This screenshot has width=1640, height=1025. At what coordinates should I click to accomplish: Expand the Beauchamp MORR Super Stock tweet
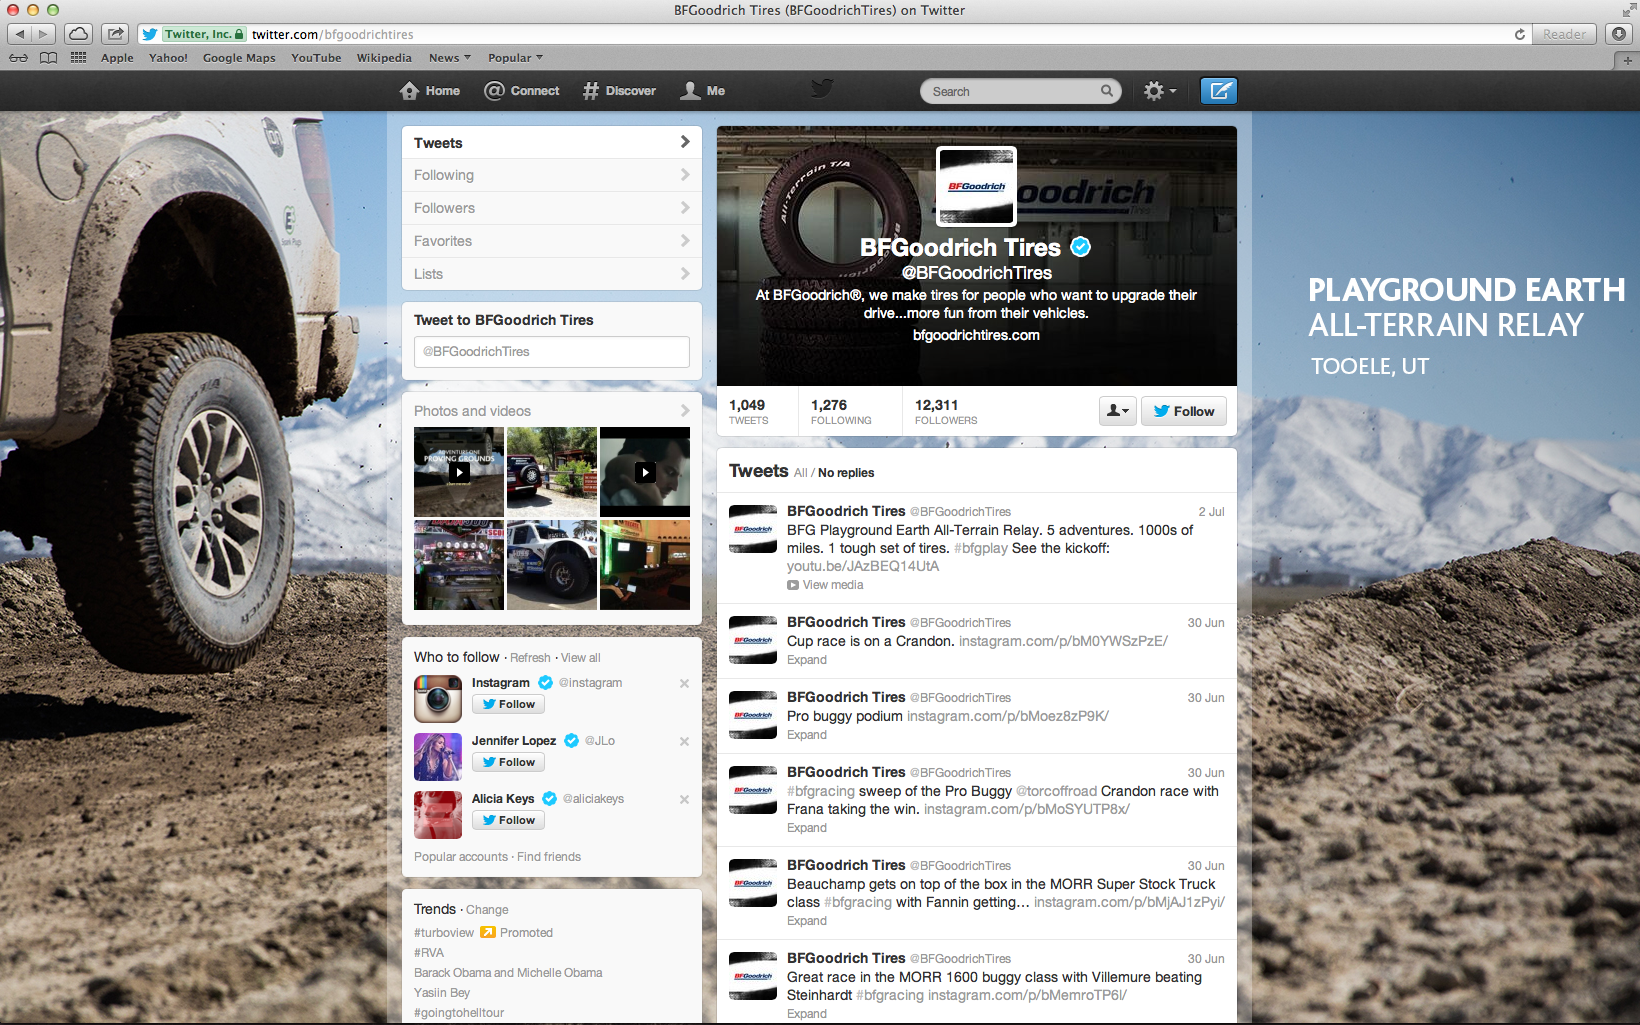pos(807,921)
